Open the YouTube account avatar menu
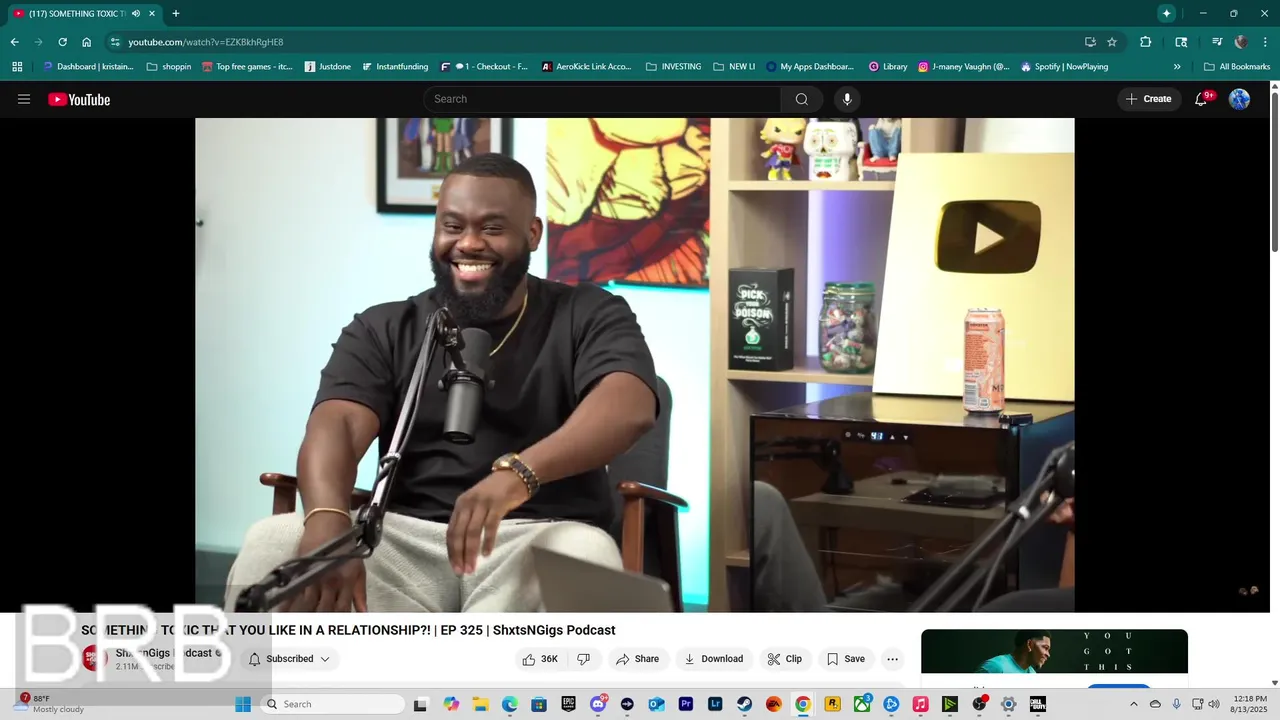 click(1239, 99)
